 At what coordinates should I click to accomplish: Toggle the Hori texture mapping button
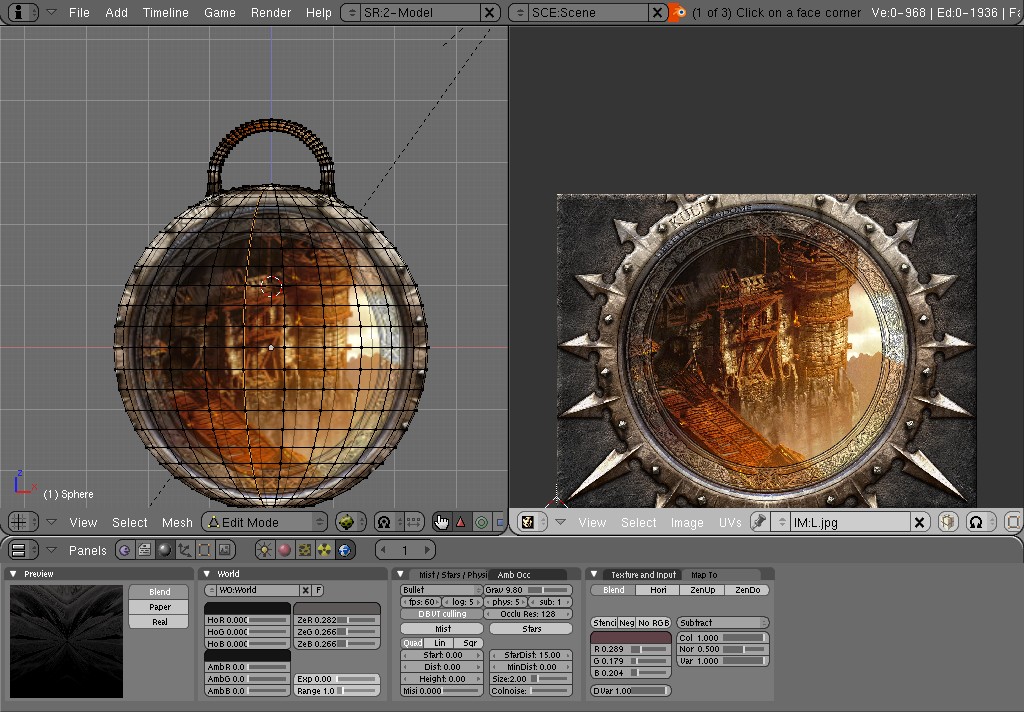[658, 590]
